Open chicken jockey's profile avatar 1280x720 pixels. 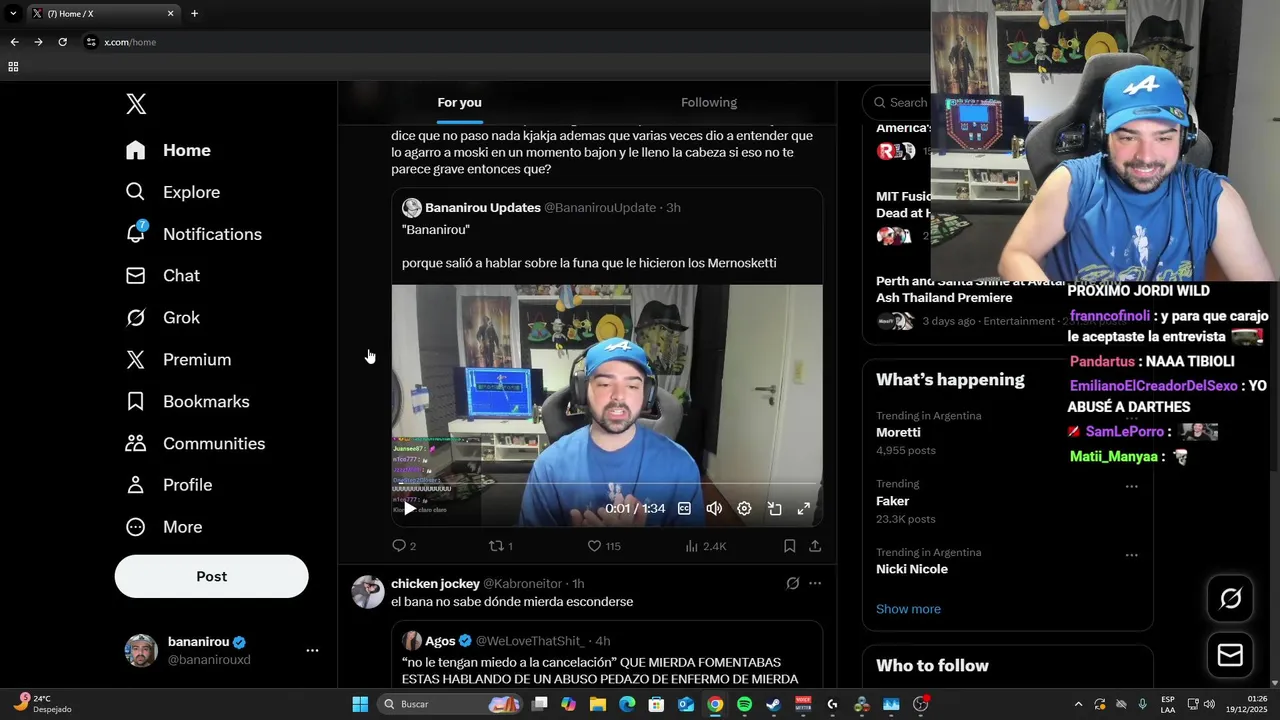[368, 592]
